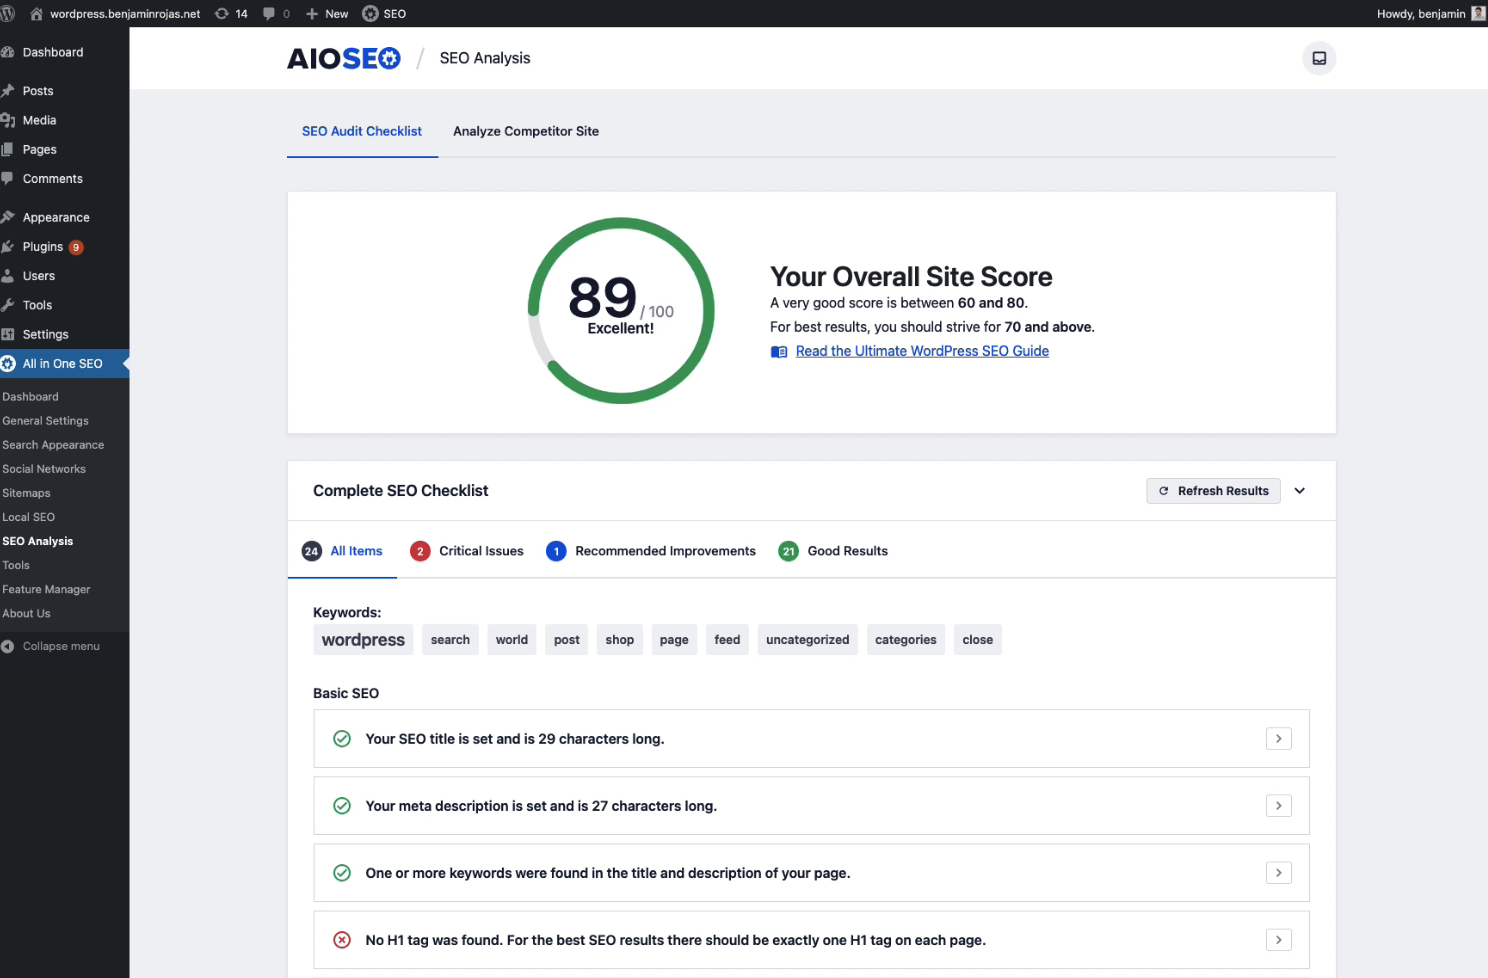Open the comments bubble in admin bar
The image size is (1488, 978).
pos(276,14)
